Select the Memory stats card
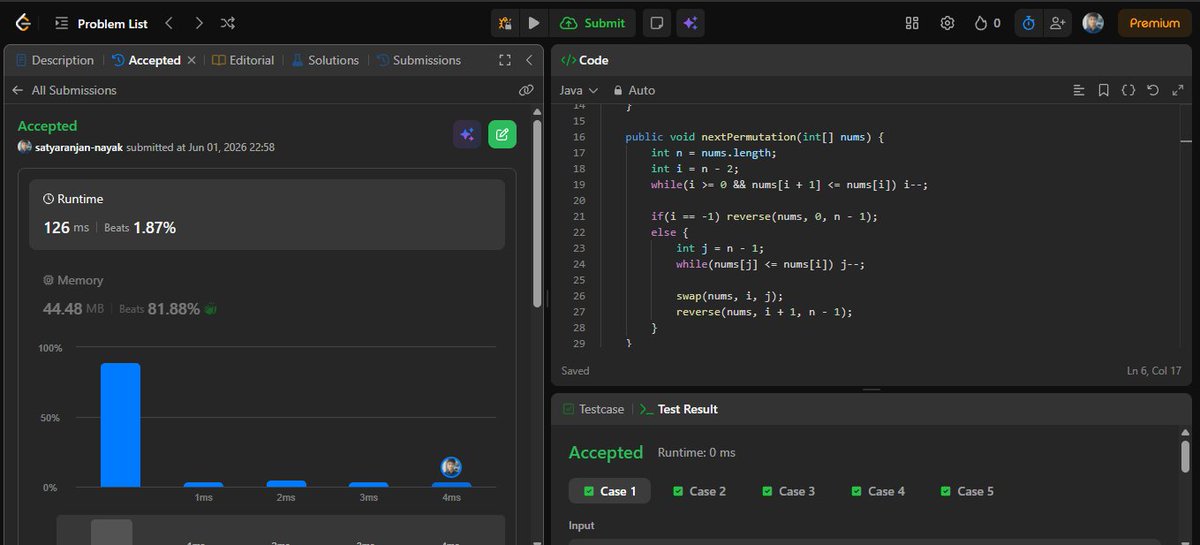 point(267,295)
